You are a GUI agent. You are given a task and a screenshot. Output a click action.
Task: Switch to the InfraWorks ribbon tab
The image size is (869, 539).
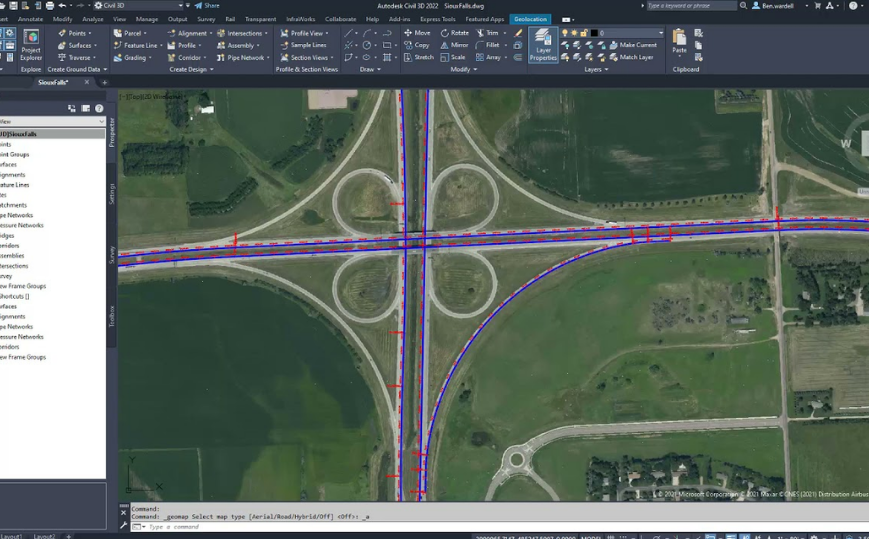(300, 19)
